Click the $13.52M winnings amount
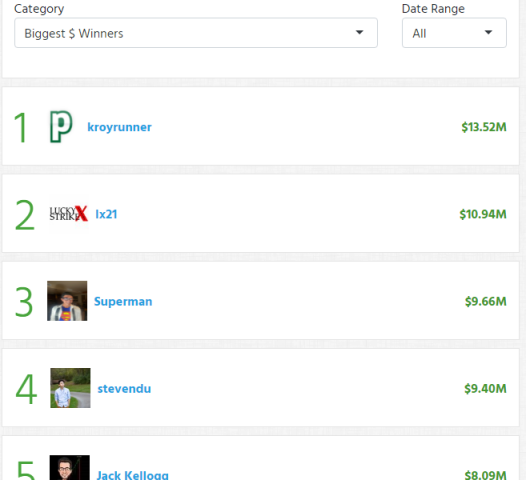The height and width of the screenshot is (480, 526). click(484, 127)
